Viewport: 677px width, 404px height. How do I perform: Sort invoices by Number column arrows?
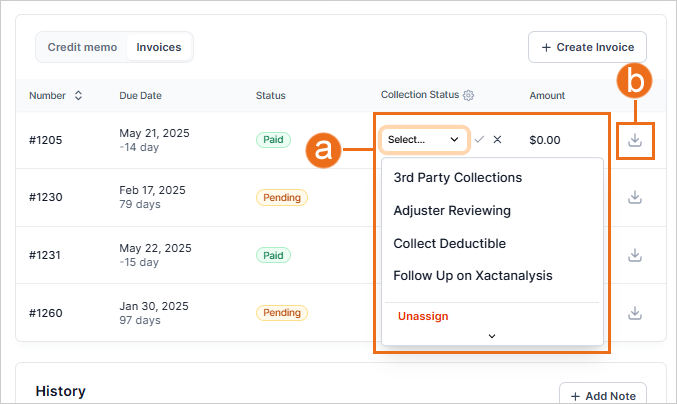pos(78,96)
